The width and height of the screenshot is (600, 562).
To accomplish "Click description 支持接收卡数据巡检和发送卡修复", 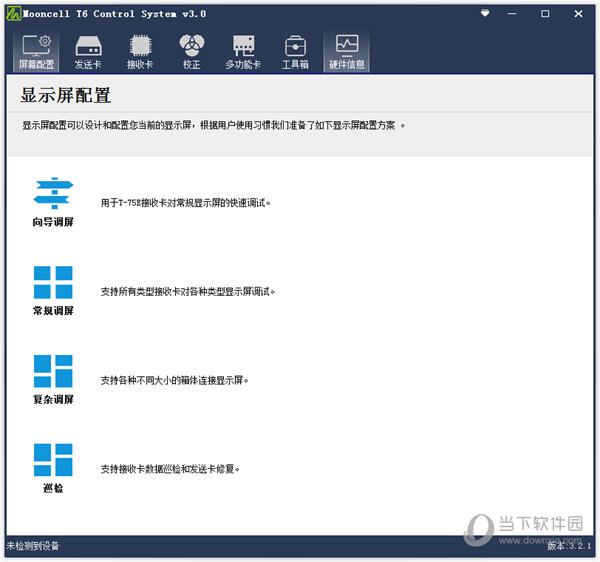I will click(170, 469).
